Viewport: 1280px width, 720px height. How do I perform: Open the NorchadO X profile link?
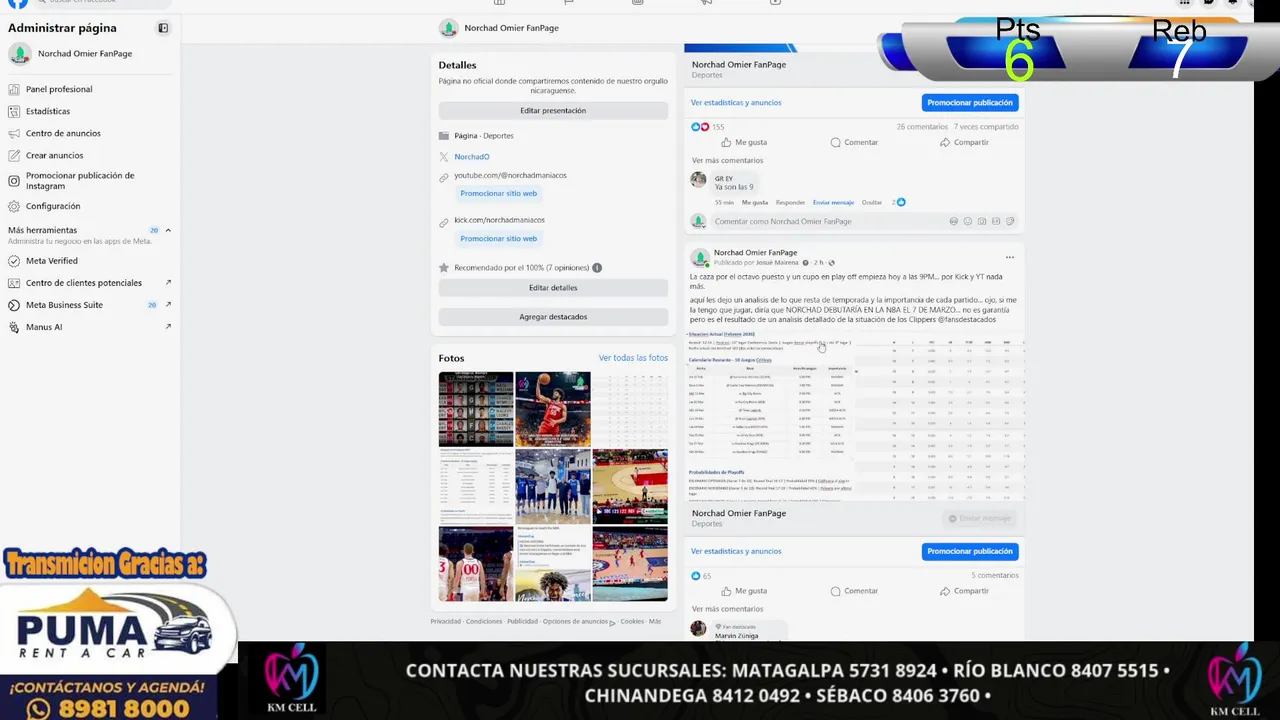(x=472, y=157)
